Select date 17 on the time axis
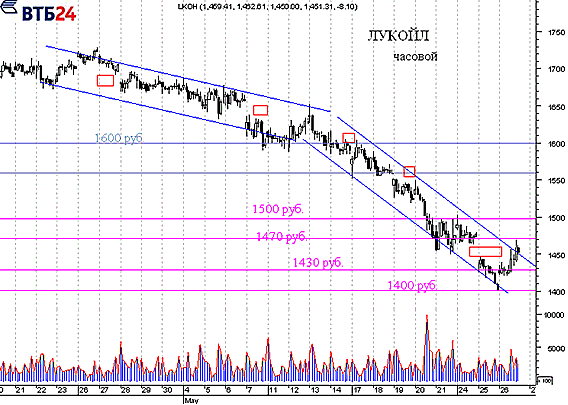The width and height of the screenshot is (568, 405). coord(358,391)
